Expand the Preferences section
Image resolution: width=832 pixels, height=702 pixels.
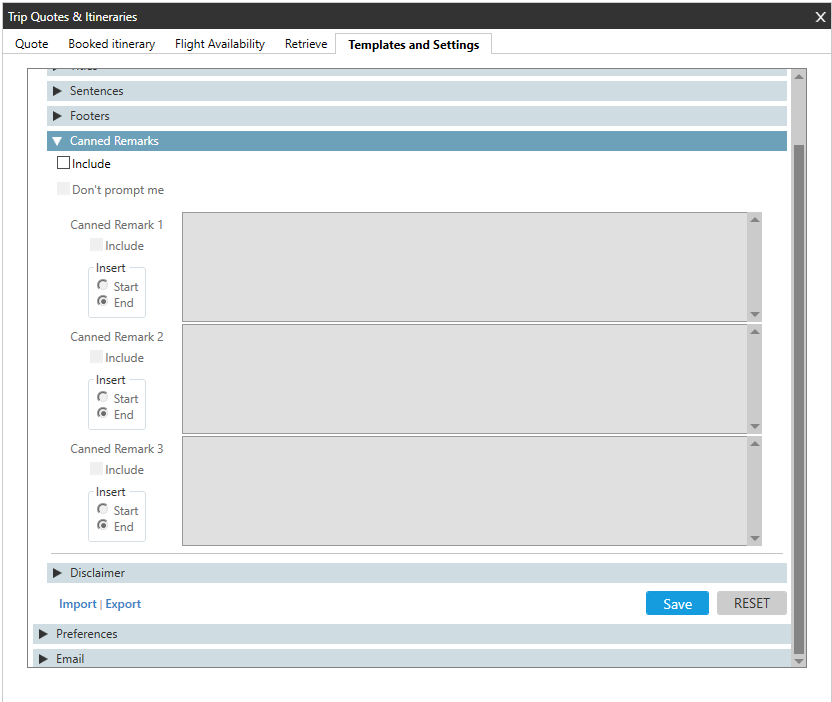click(x=86, y=634)
